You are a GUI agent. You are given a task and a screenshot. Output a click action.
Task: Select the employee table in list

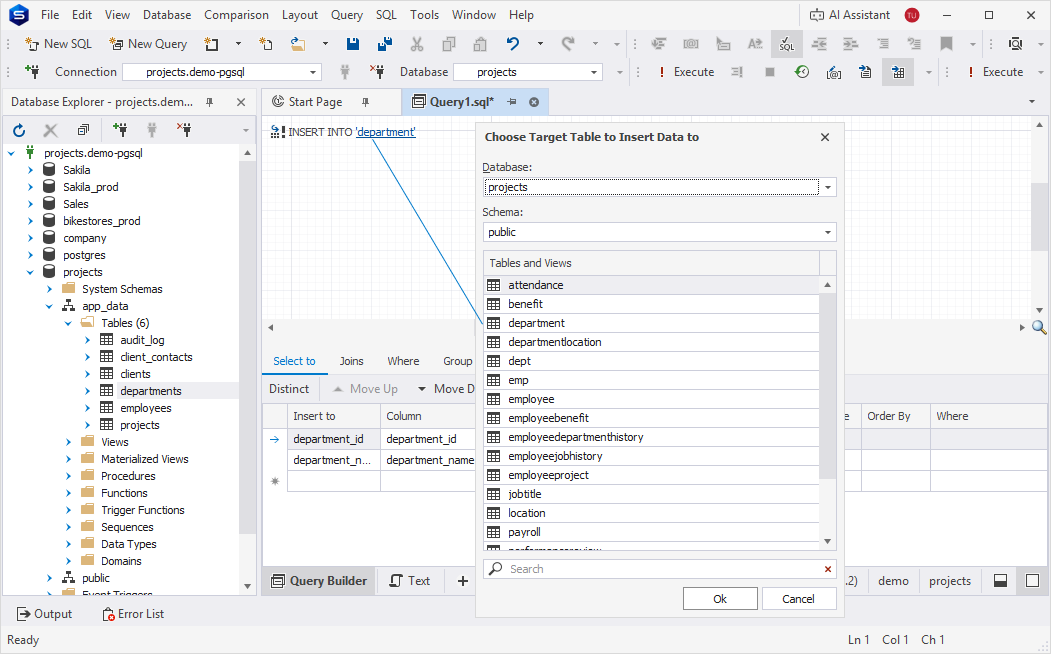[652, 399]
